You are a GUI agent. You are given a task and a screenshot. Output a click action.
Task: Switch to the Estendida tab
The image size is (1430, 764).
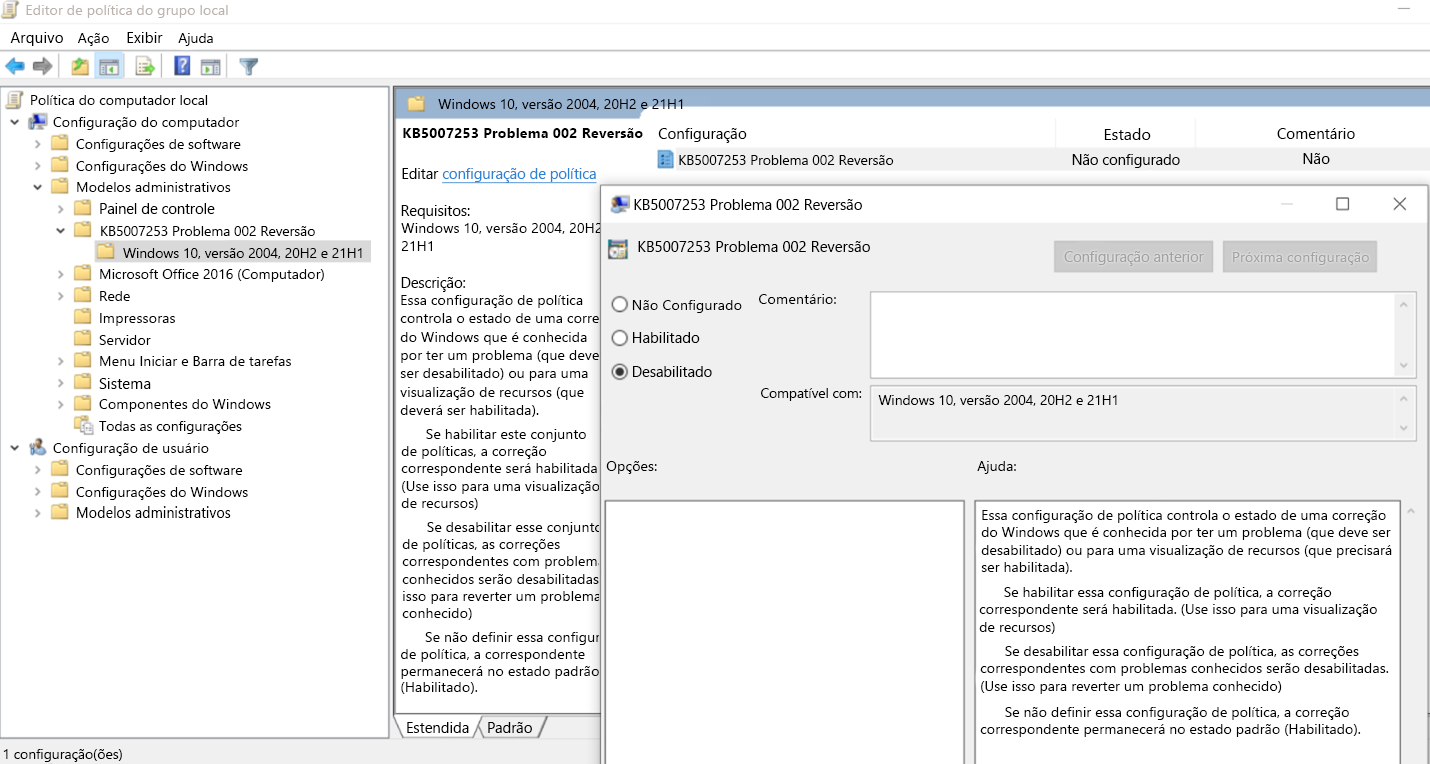point(437,728)
